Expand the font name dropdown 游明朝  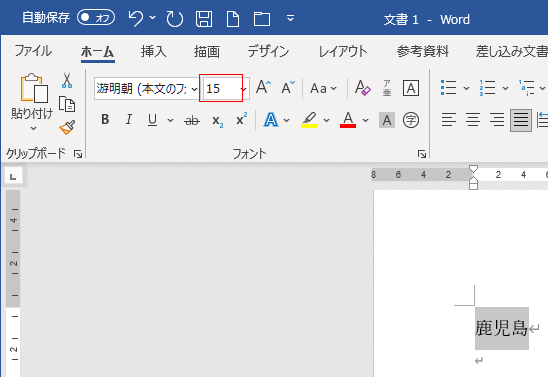click(194, 89)
